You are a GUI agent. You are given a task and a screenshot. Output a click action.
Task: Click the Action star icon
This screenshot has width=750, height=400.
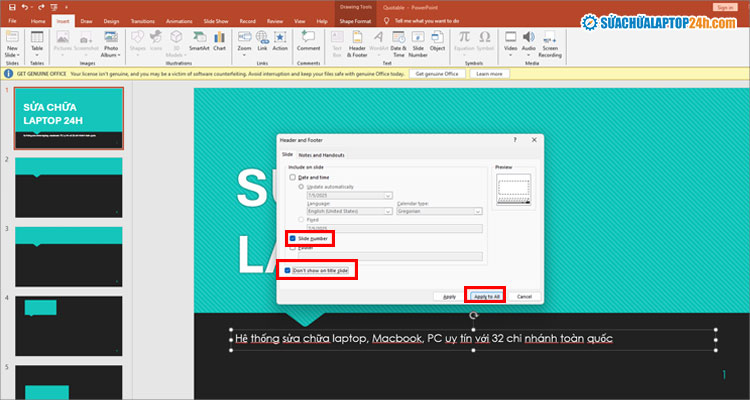pos(280,37)
